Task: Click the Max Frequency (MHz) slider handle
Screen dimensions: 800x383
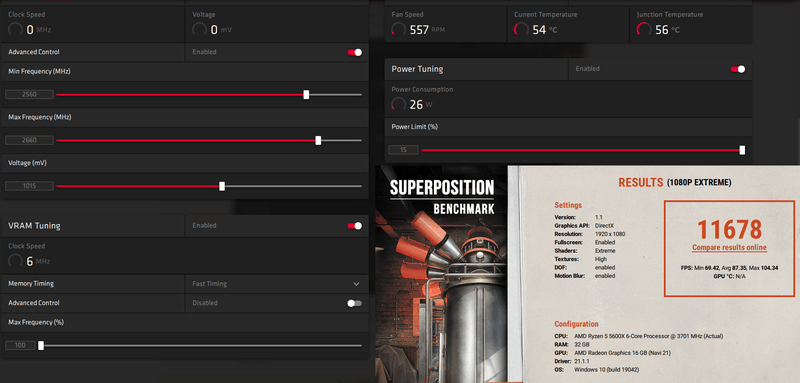Action: click(x=318, y=140)
